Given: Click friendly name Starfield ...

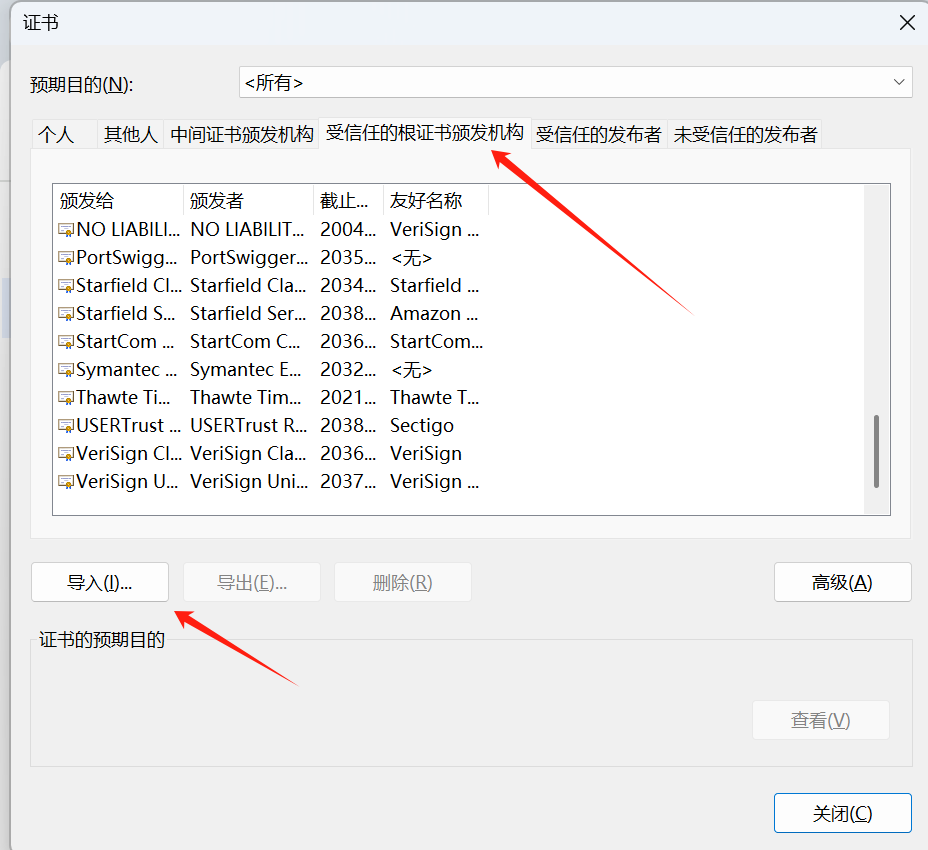Looking at the screenshot, I should 434,285.
